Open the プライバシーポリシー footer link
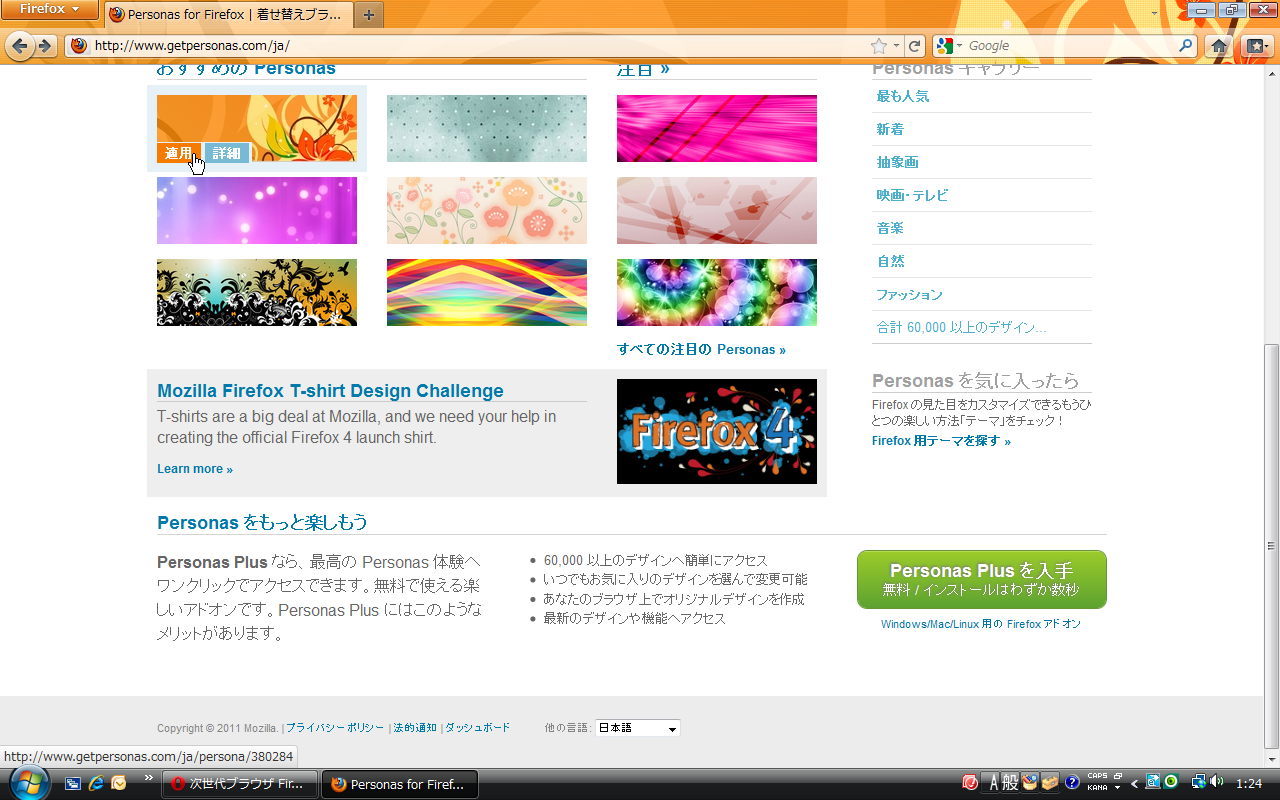Viewport: 1280px width, 800px height. pos(335,728)
